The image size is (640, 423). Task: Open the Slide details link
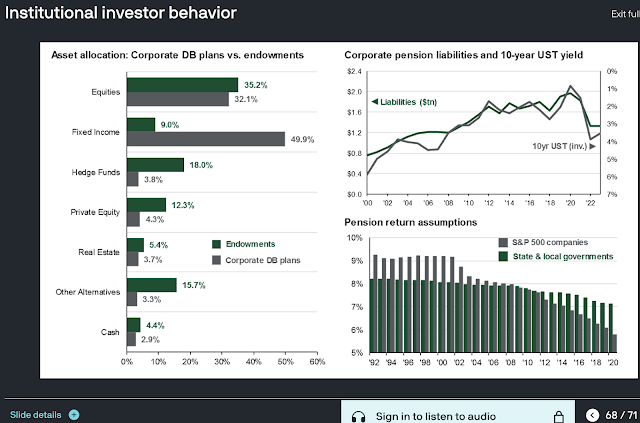coord(36,415)
